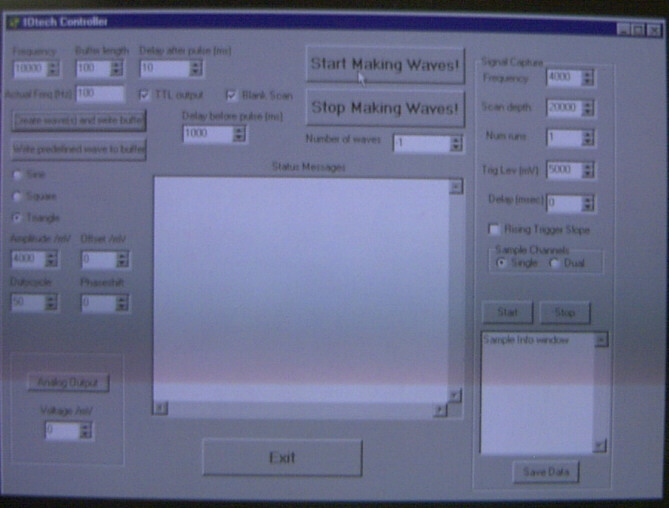The height and width of the screenshot is (508, 669).
Task: Adjust Buffer length spinner arrows
Action: [116, 68]
